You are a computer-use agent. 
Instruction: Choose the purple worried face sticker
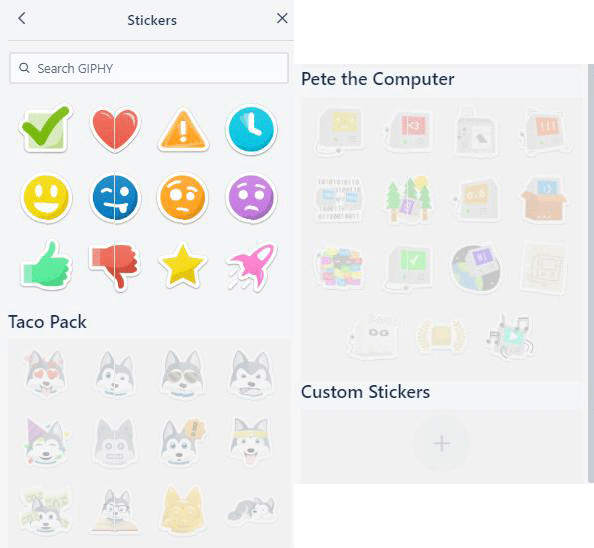point(251,198)
